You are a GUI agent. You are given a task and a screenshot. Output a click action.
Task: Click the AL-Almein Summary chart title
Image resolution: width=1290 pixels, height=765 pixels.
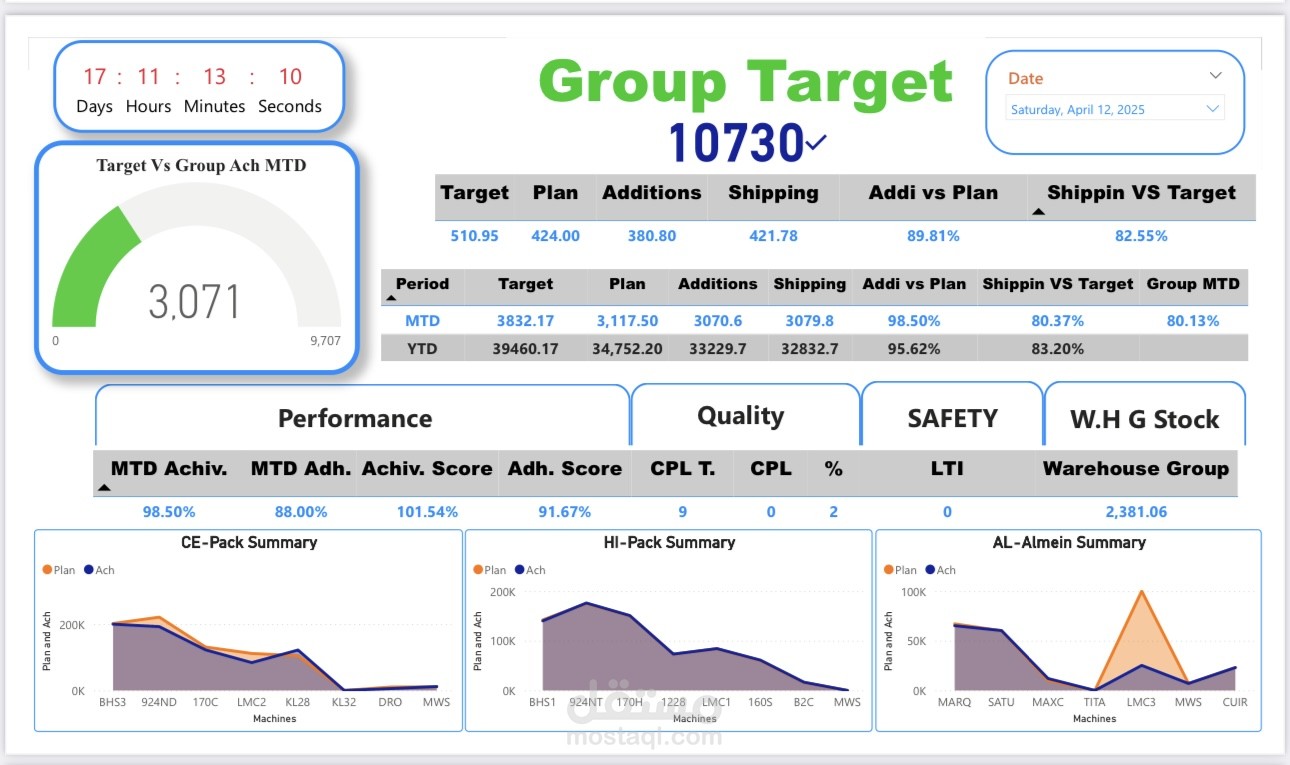1069,542
